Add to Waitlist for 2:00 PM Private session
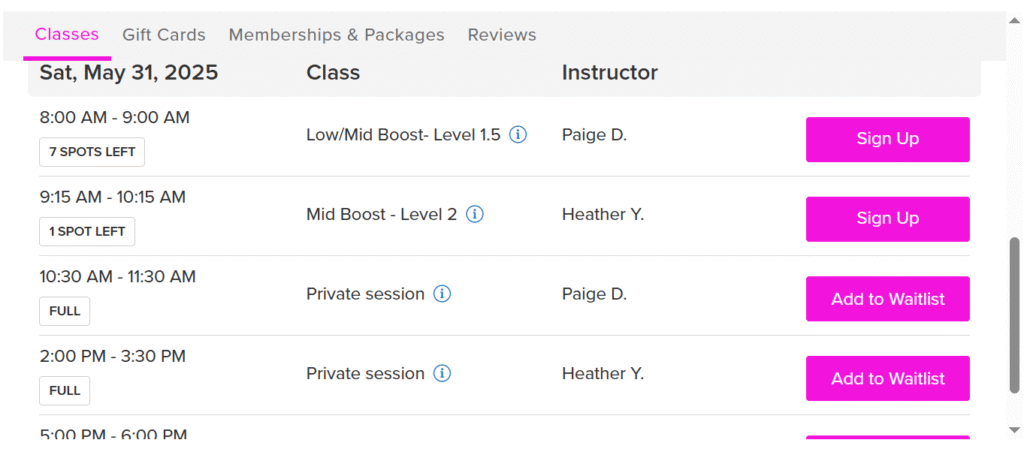The width and height of the screenshot is (1024, 452). click(888, 379)
